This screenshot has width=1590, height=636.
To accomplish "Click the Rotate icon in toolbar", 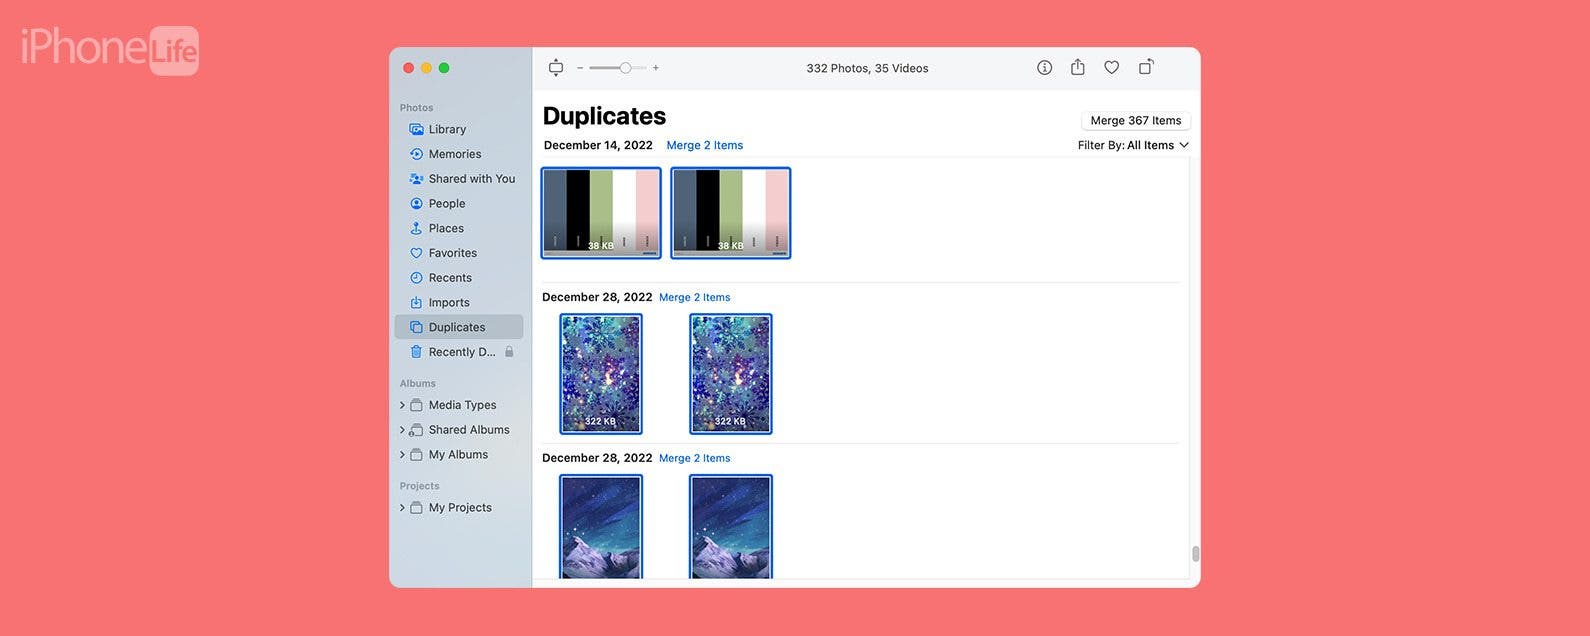I will click(1146, 67).
